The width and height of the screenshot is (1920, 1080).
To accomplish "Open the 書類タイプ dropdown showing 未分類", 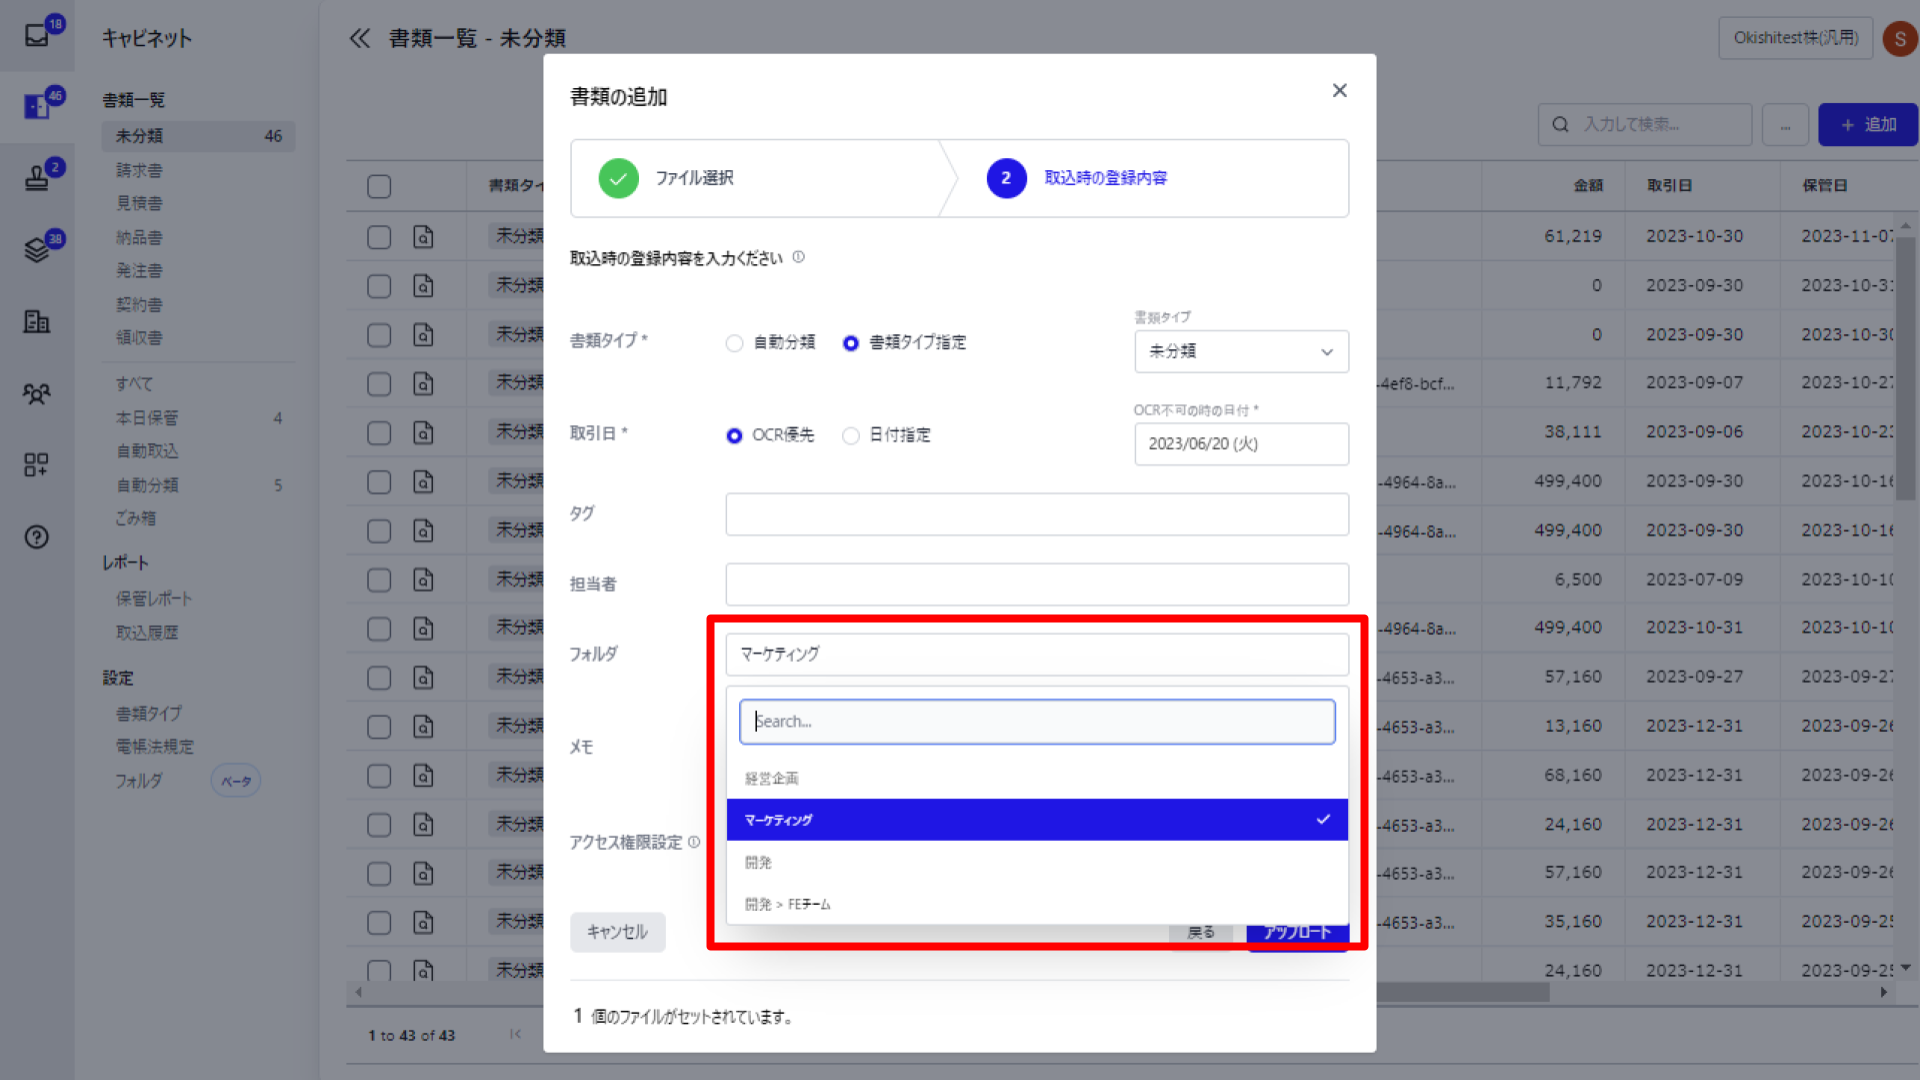I will 1241,352.
